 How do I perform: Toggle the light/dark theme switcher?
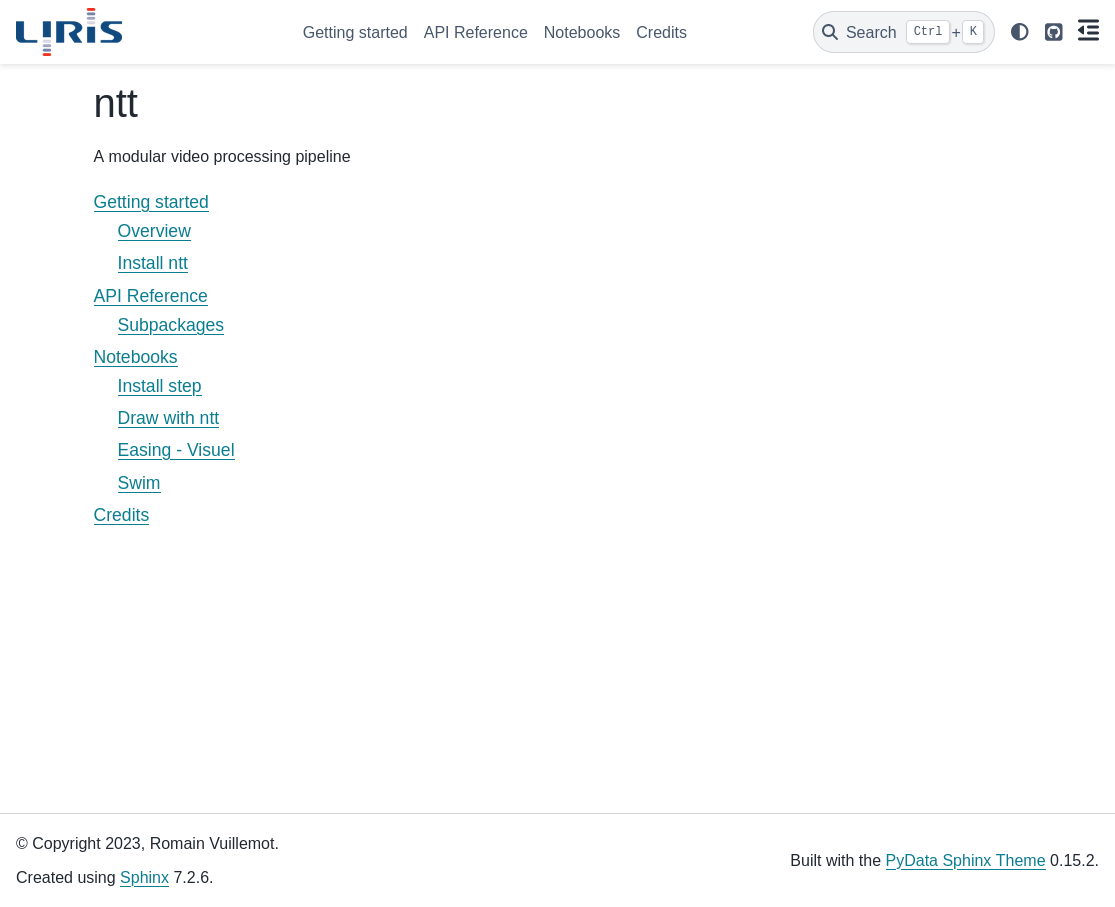click(1019, 32)
